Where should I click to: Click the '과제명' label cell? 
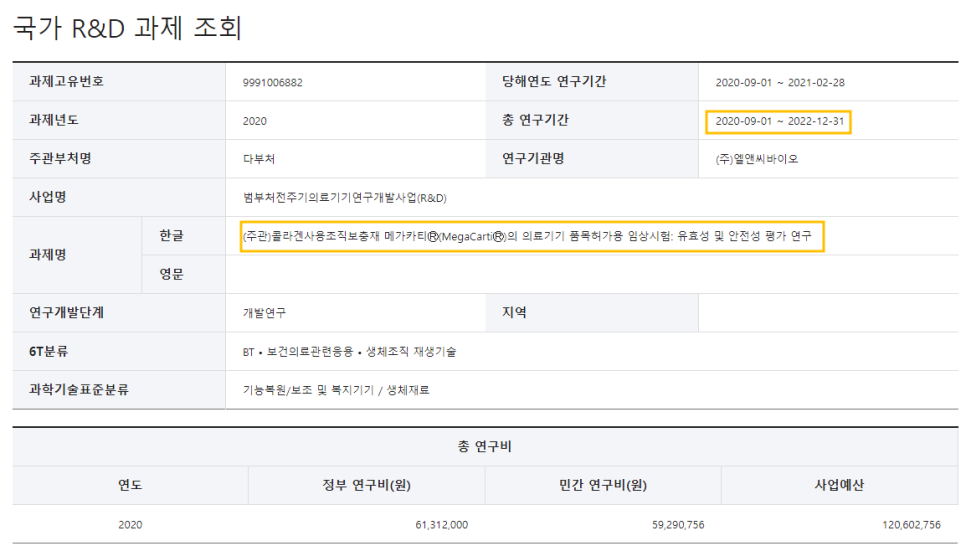pos(77,255)
